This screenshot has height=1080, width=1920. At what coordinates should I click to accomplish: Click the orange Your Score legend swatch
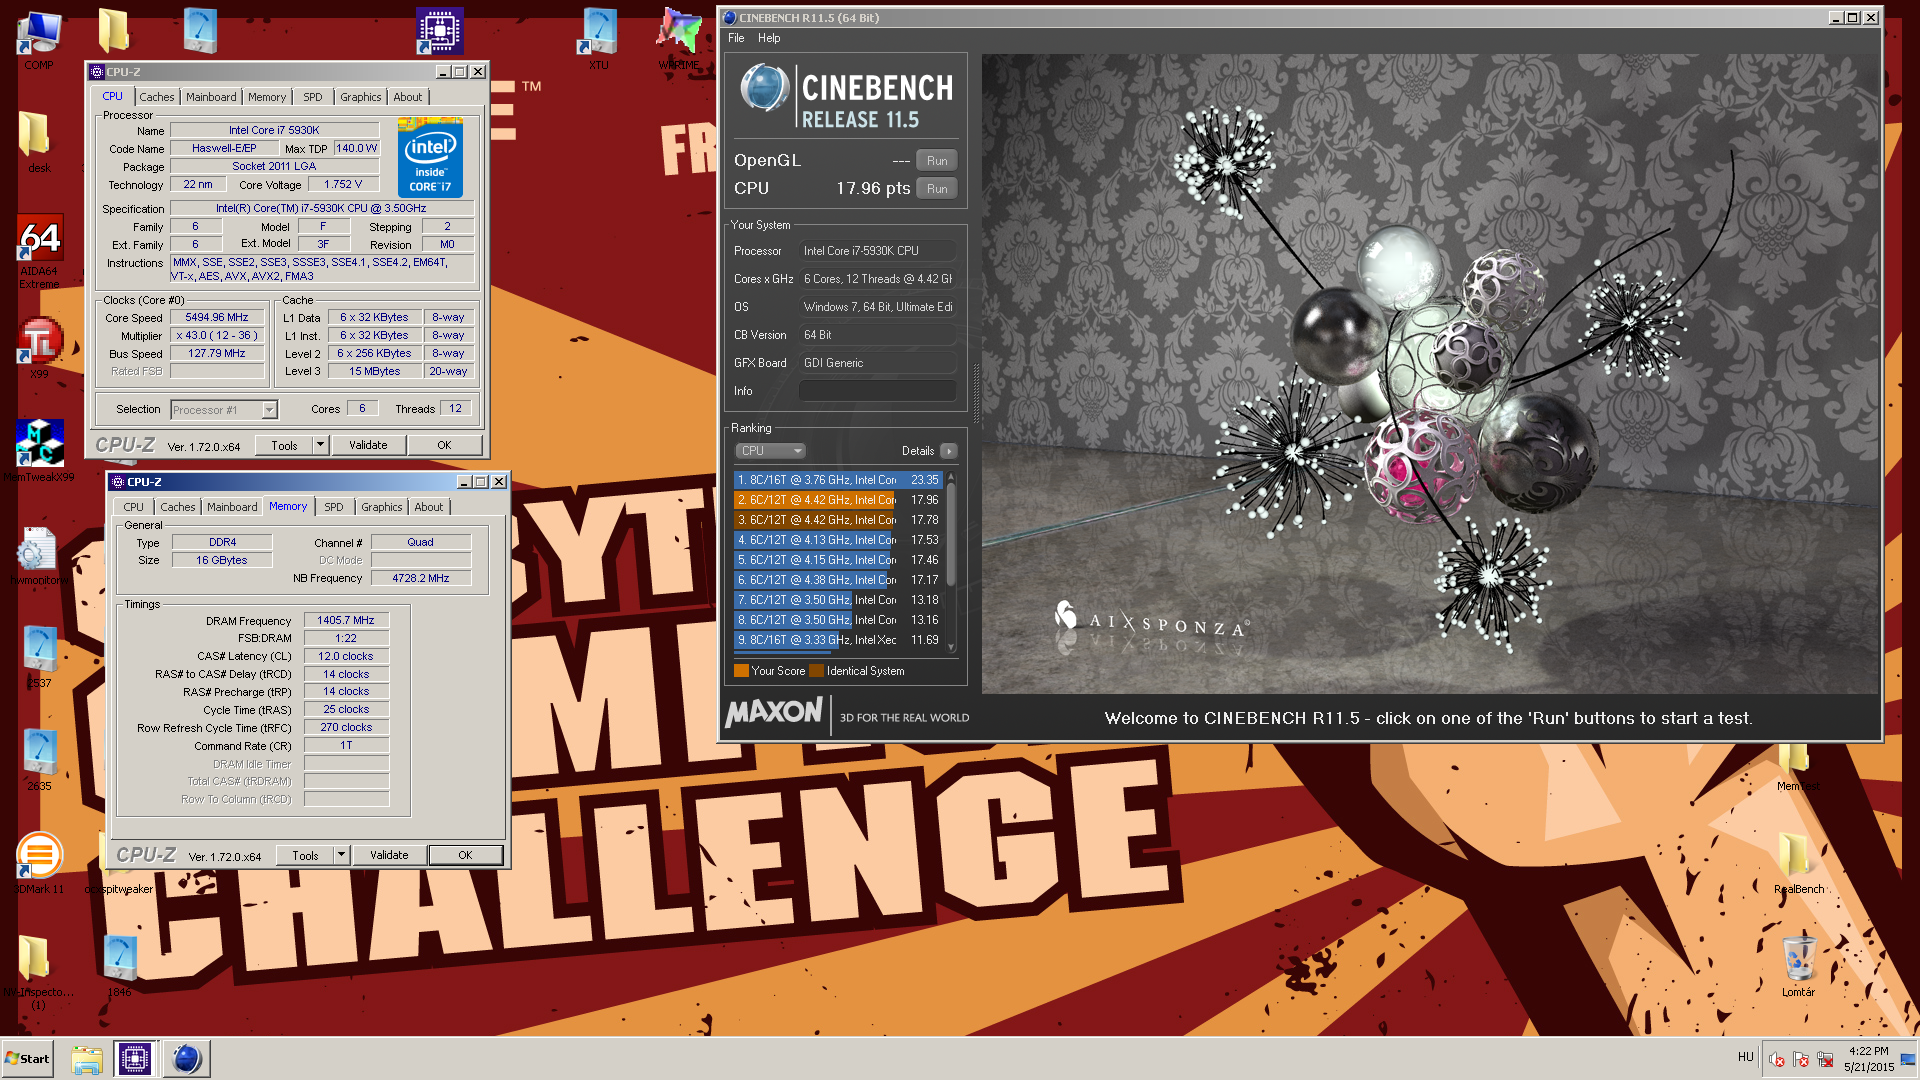pos(741,671)
